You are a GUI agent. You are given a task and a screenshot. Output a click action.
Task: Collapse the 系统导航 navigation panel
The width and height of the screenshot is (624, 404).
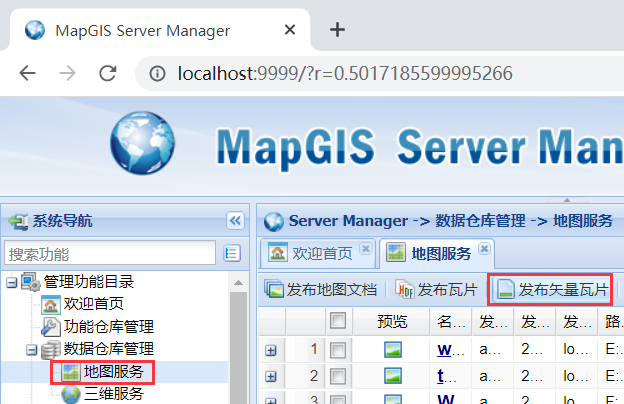(235, 221)
